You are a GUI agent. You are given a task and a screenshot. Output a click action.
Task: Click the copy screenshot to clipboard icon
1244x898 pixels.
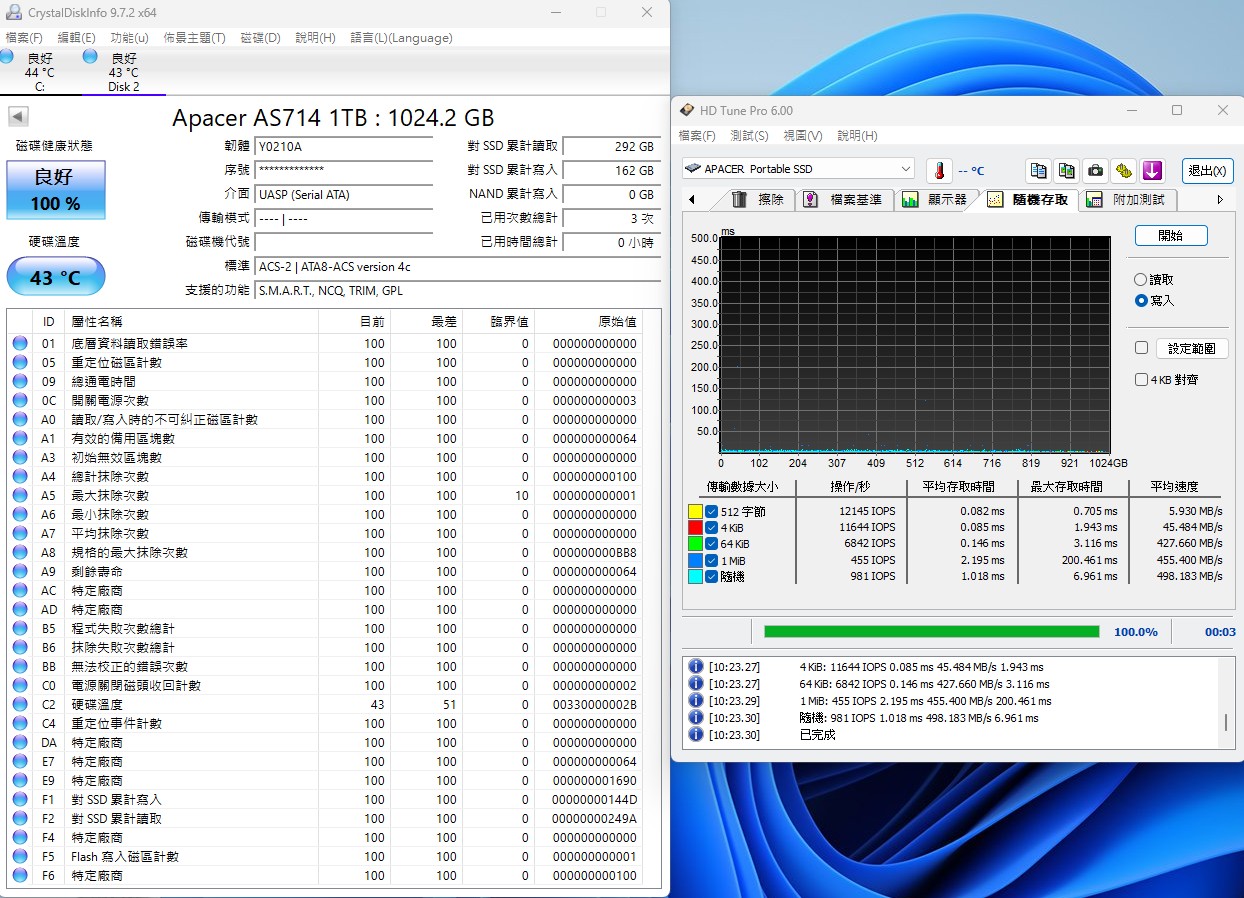click(x=1066, y=171)
